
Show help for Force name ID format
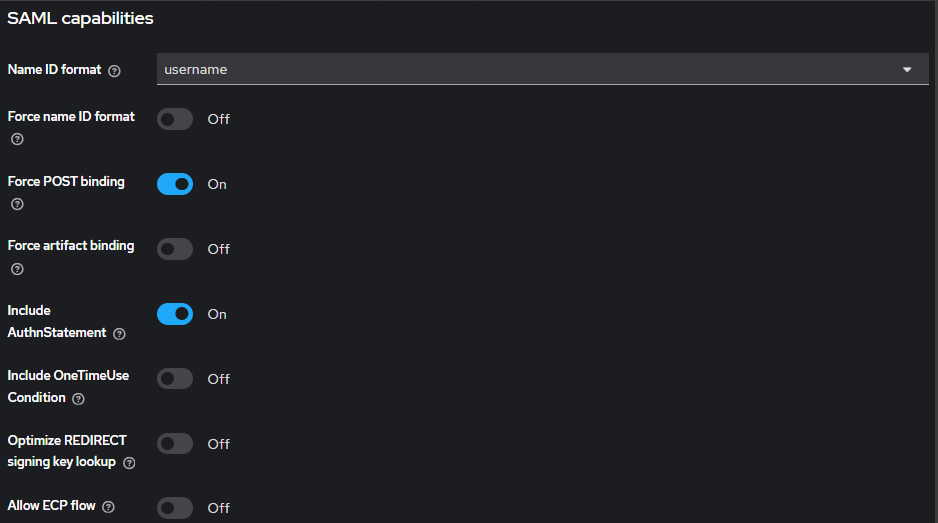(17, 139)
